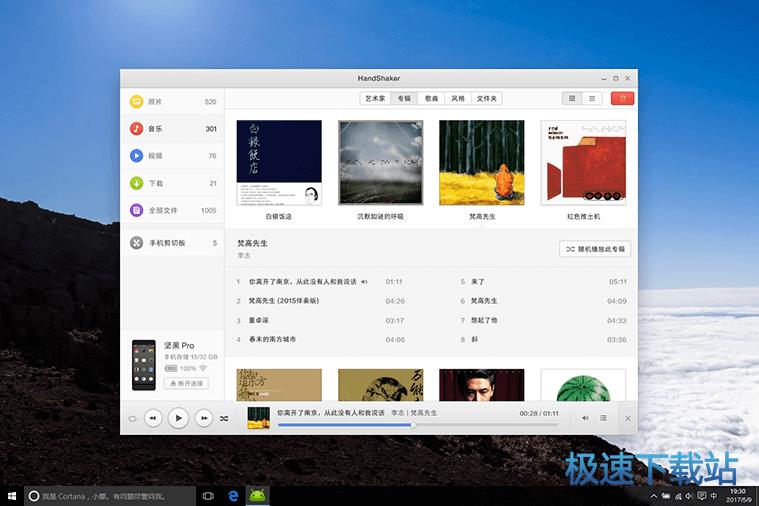759x506 pixels.
Task: Switch to list view layout
Action: (592, 98)
